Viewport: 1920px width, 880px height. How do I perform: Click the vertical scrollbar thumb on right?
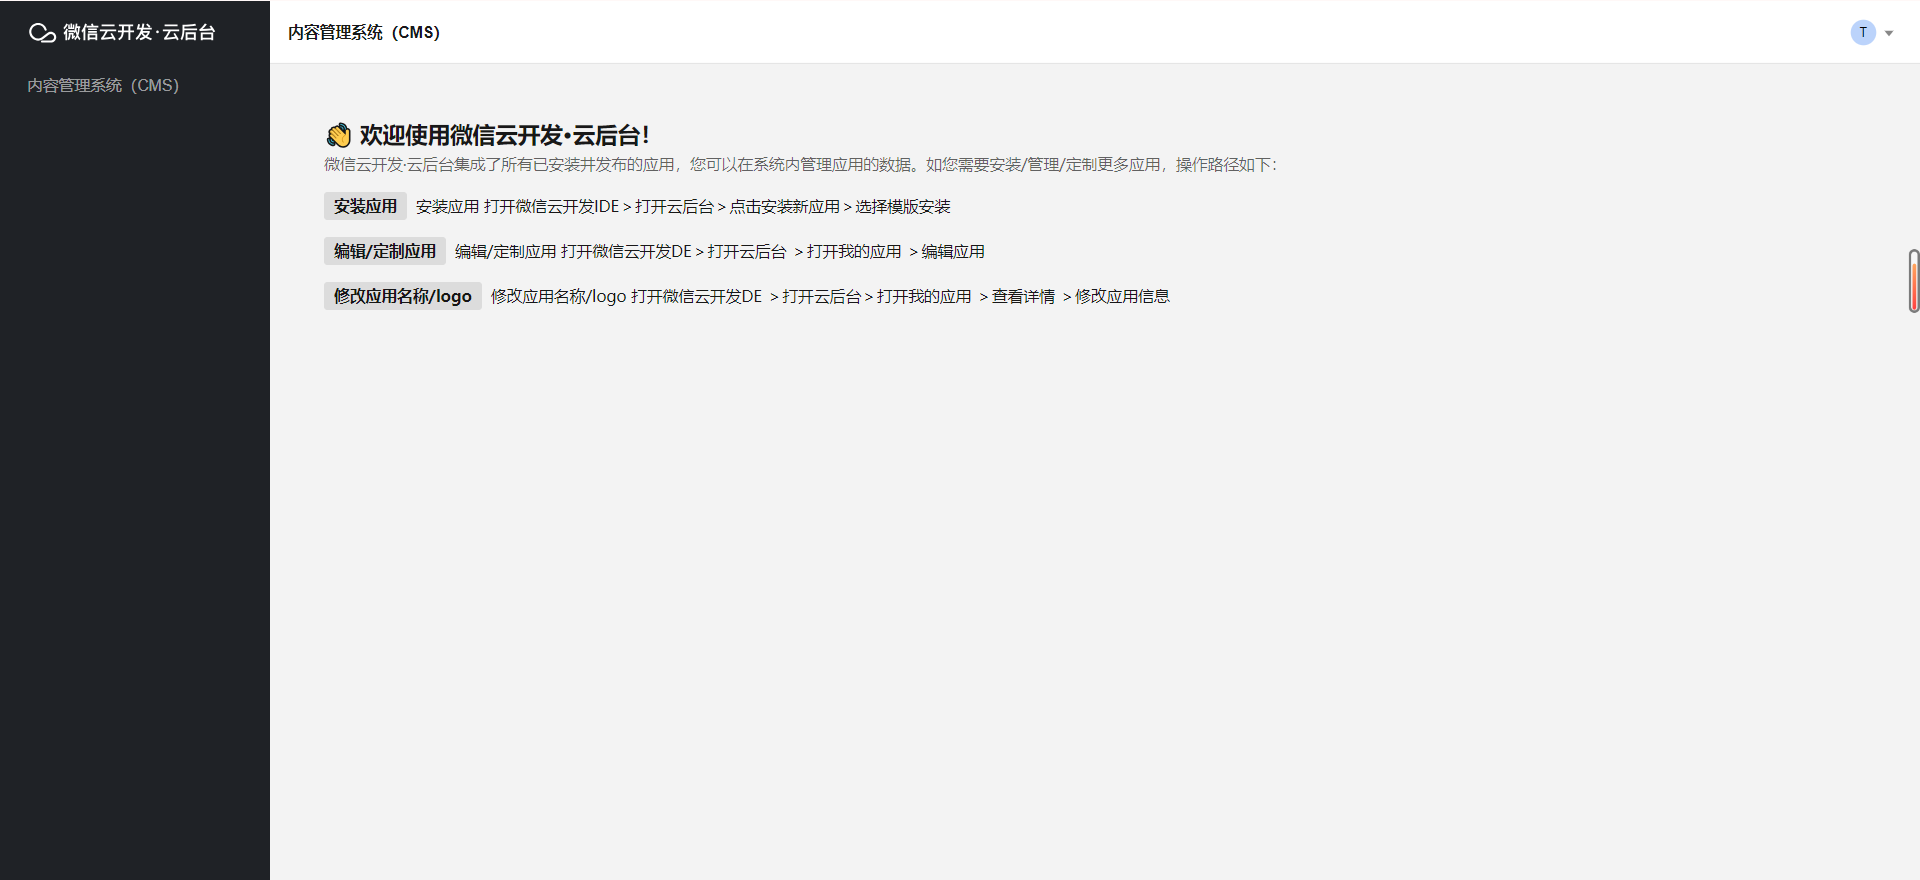1914,281
